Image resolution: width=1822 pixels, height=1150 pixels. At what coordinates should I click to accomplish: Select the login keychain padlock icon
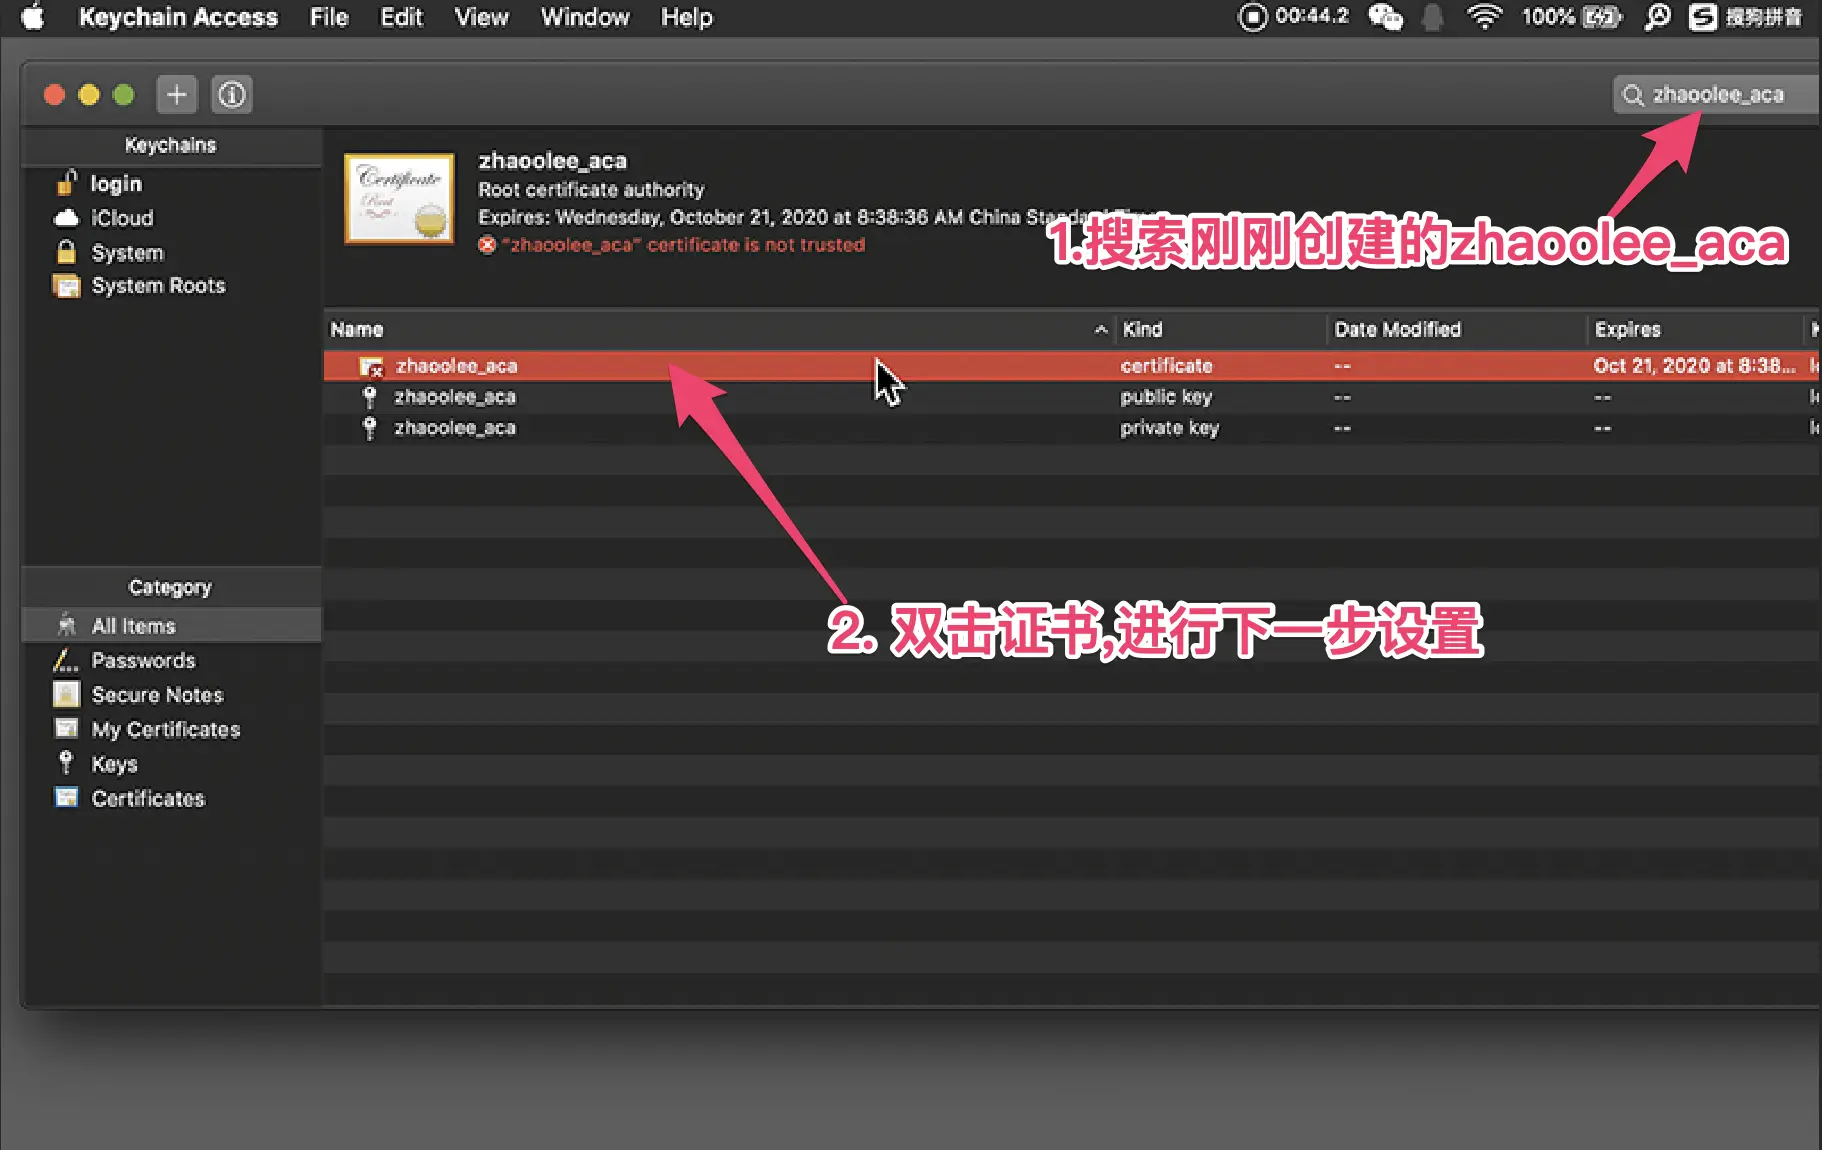(x=66, y=183)
